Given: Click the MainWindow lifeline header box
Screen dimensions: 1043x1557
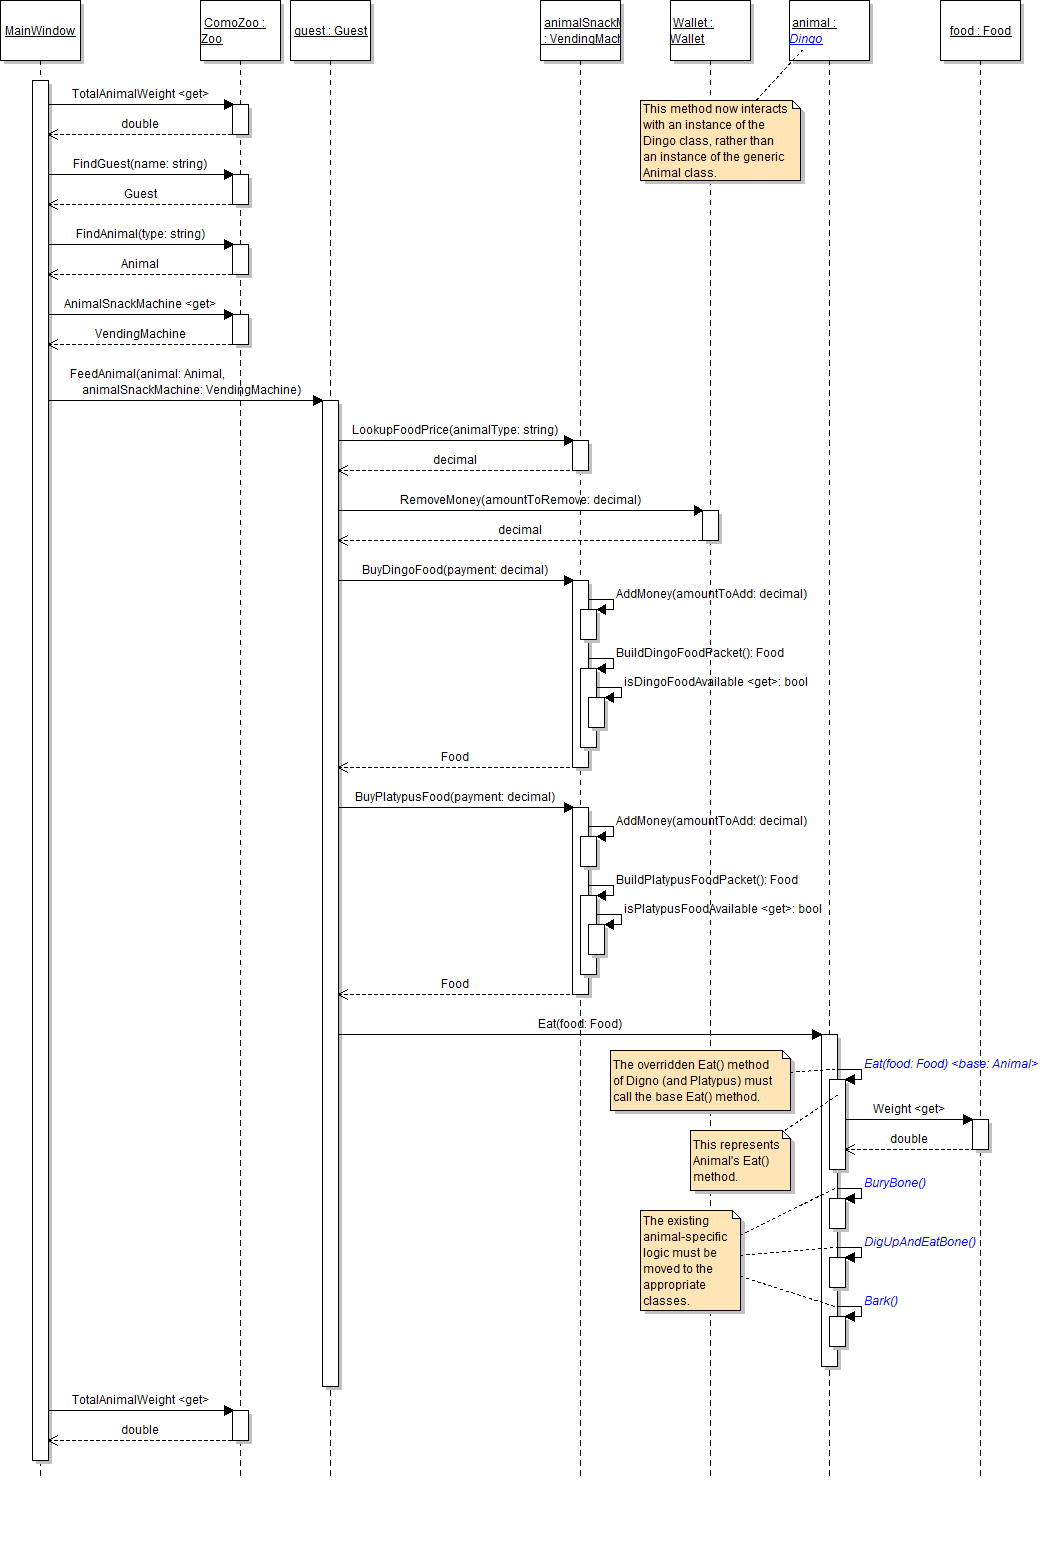Looking at the screenshot, I should tap(40, 31).
